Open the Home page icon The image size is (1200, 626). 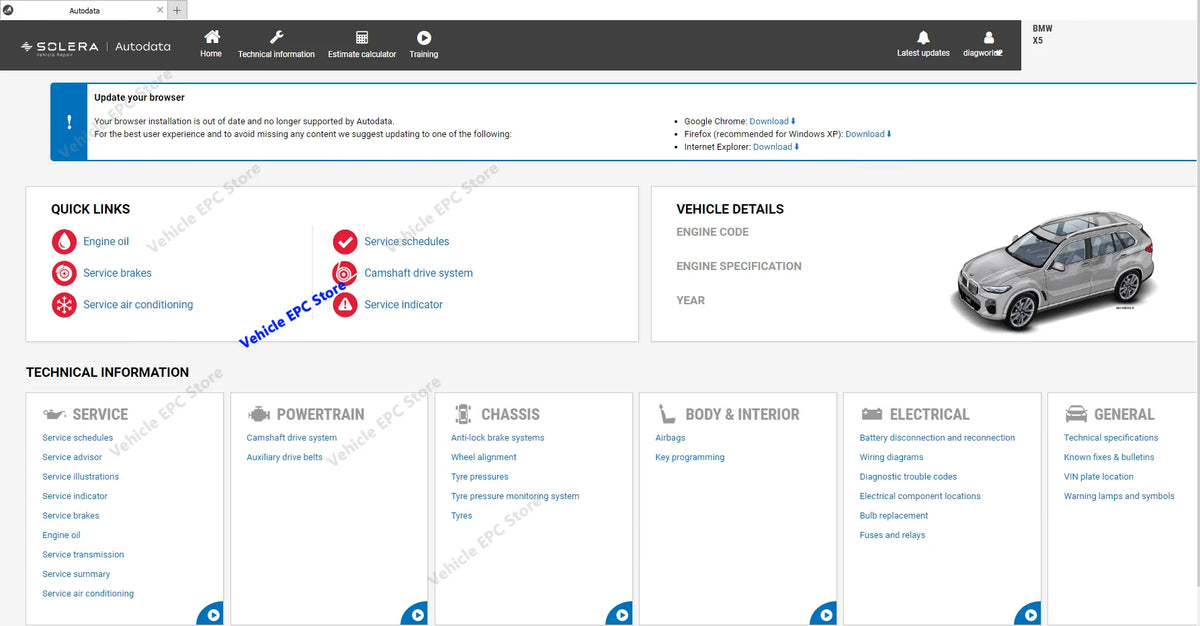coord(211,37)
